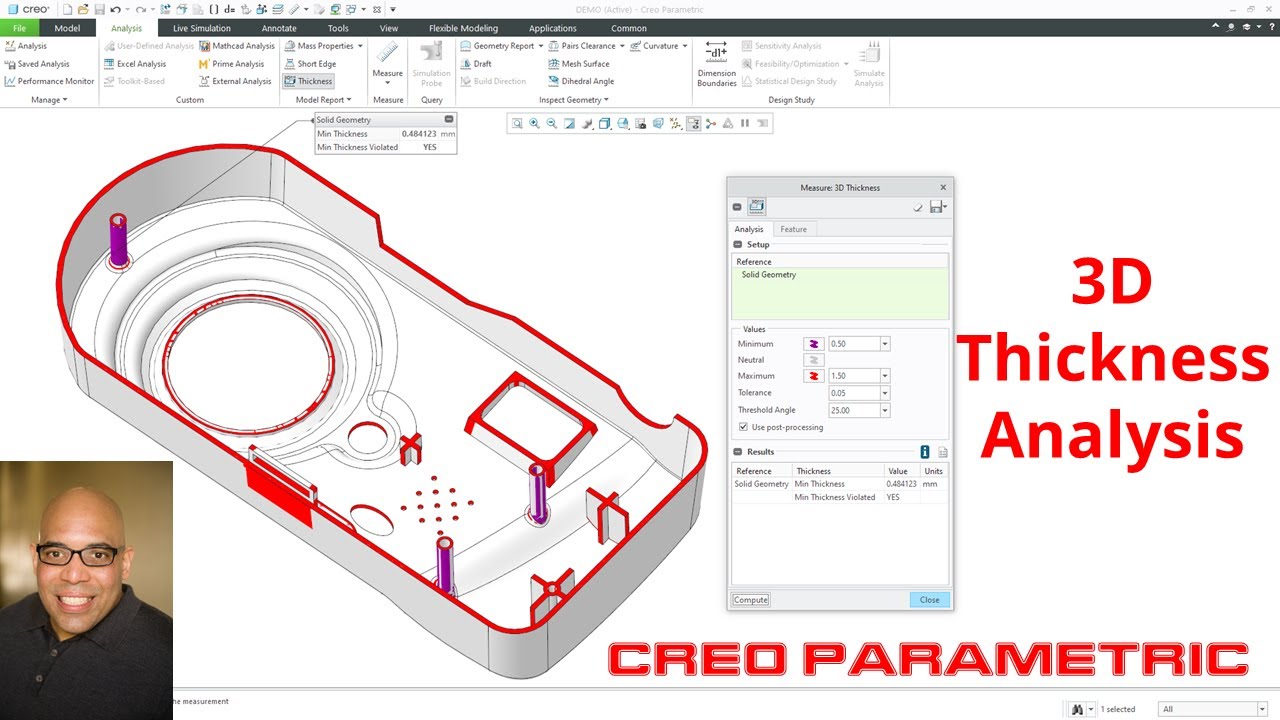
Task: Click the Repaint icon in graphics toolbar
Action: coord(569,123)
